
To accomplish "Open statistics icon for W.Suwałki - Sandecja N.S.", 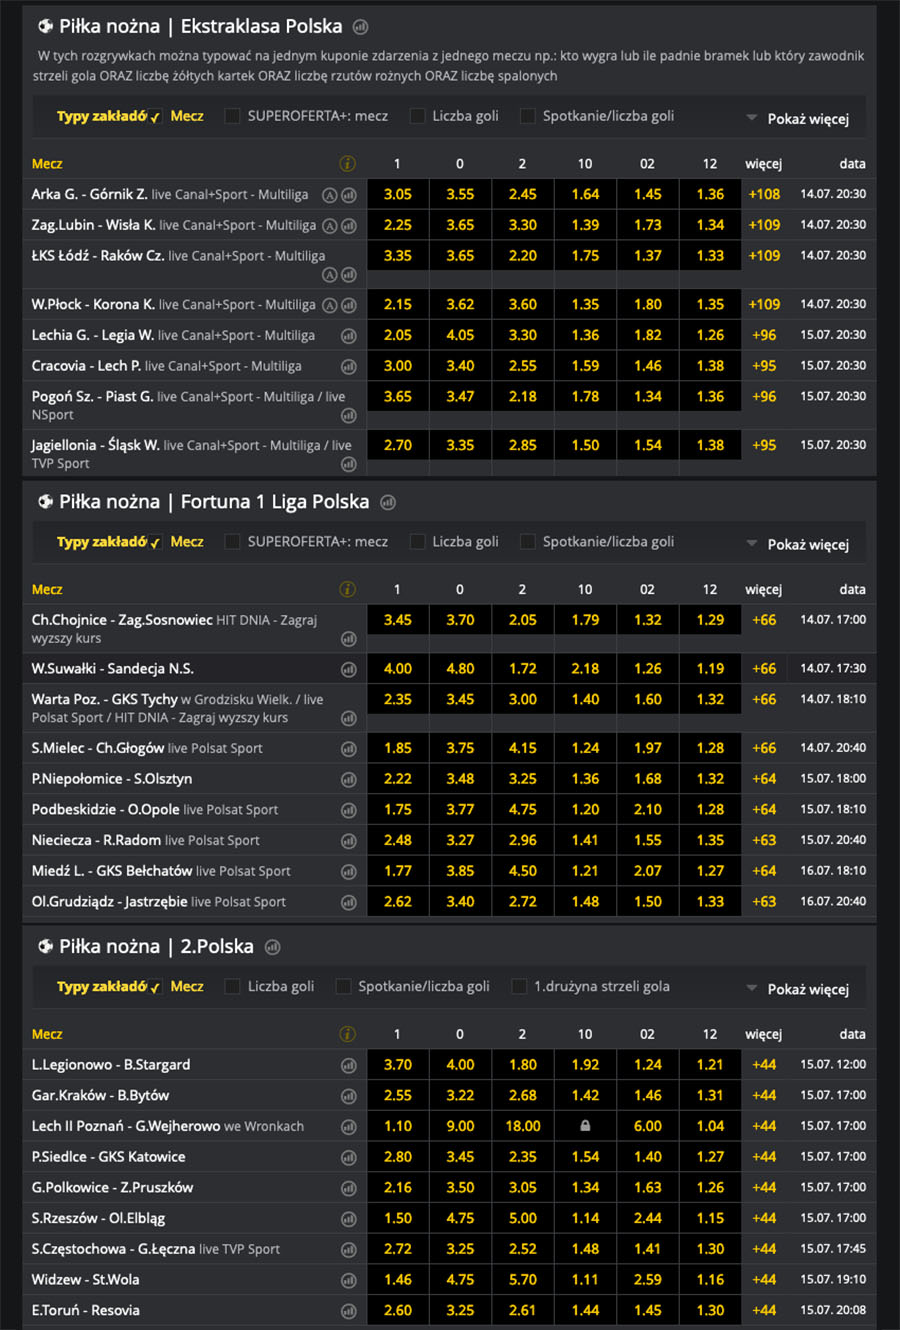I will click(x=349, y=669).
